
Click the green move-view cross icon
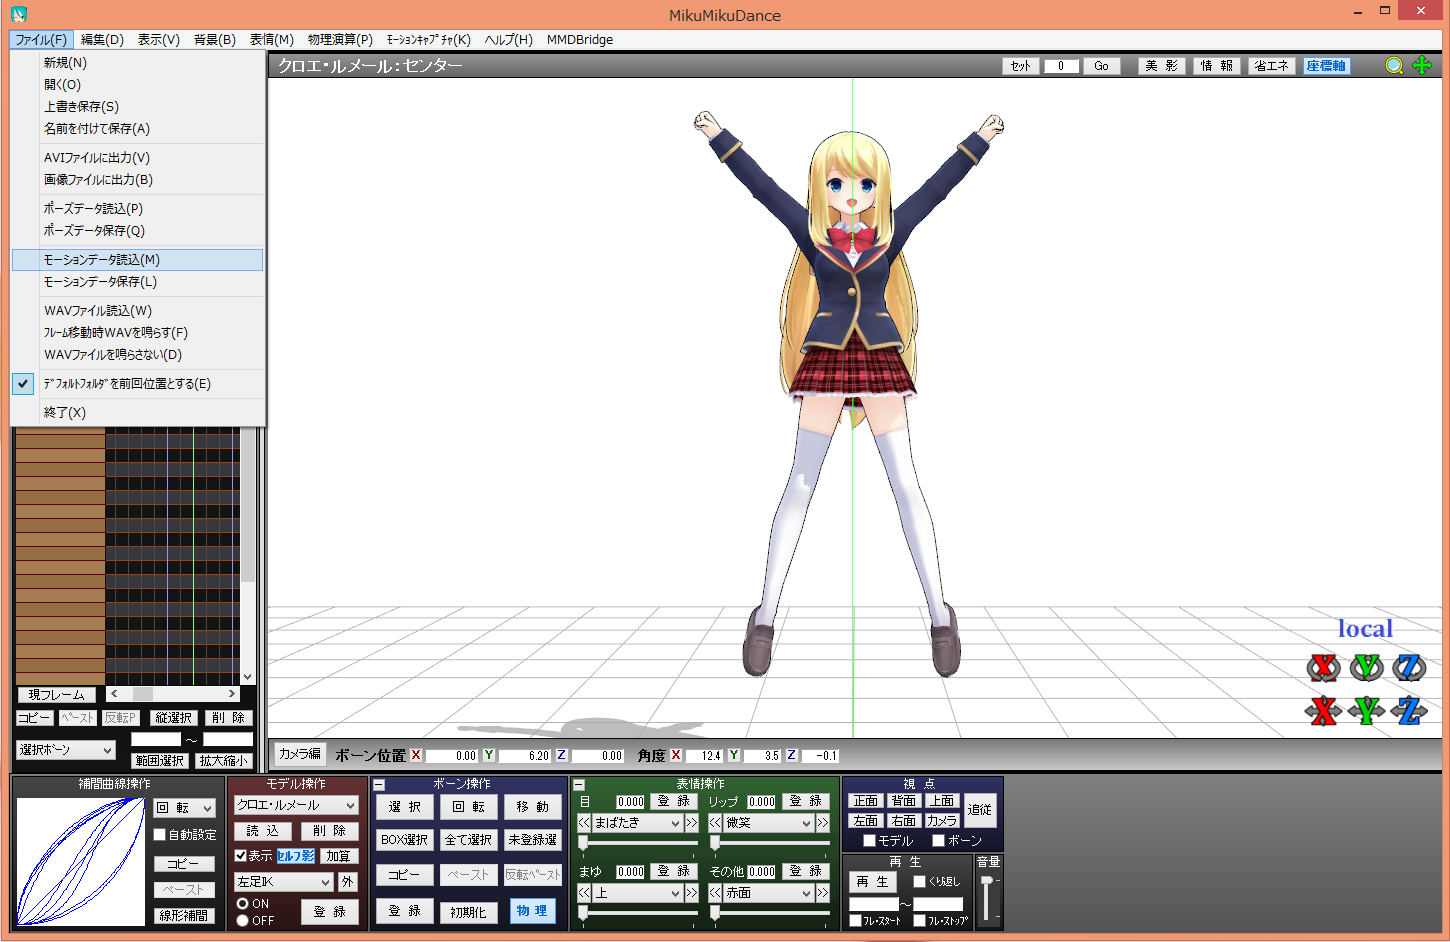1422,66
